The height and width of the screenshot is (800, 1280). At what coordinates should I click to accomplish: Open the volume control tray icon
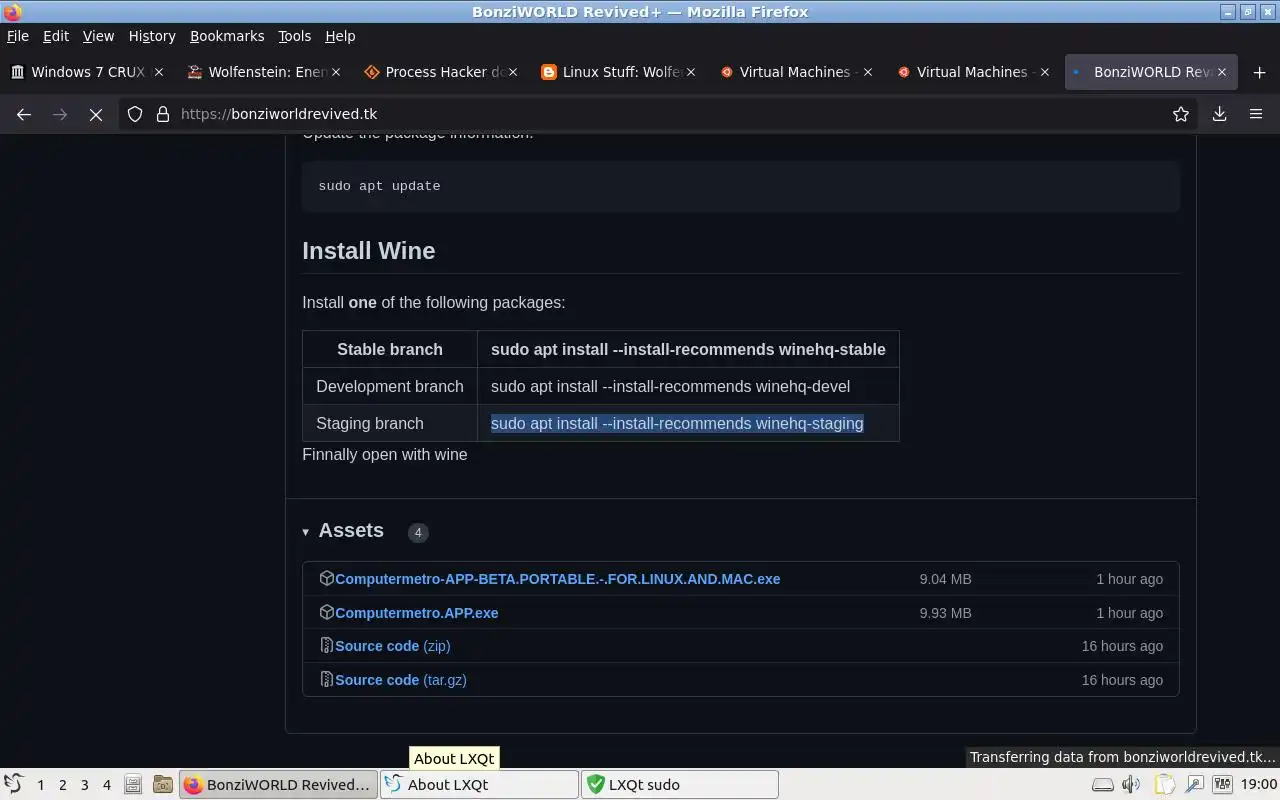(1132, 785)
